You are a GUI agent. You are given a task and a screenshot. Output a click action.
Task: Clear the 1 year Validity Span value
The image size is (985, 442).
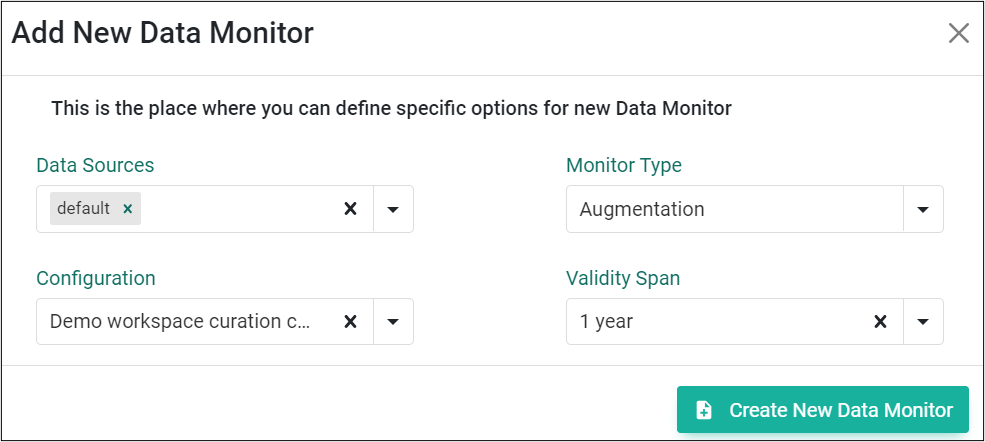click(881, 321)
